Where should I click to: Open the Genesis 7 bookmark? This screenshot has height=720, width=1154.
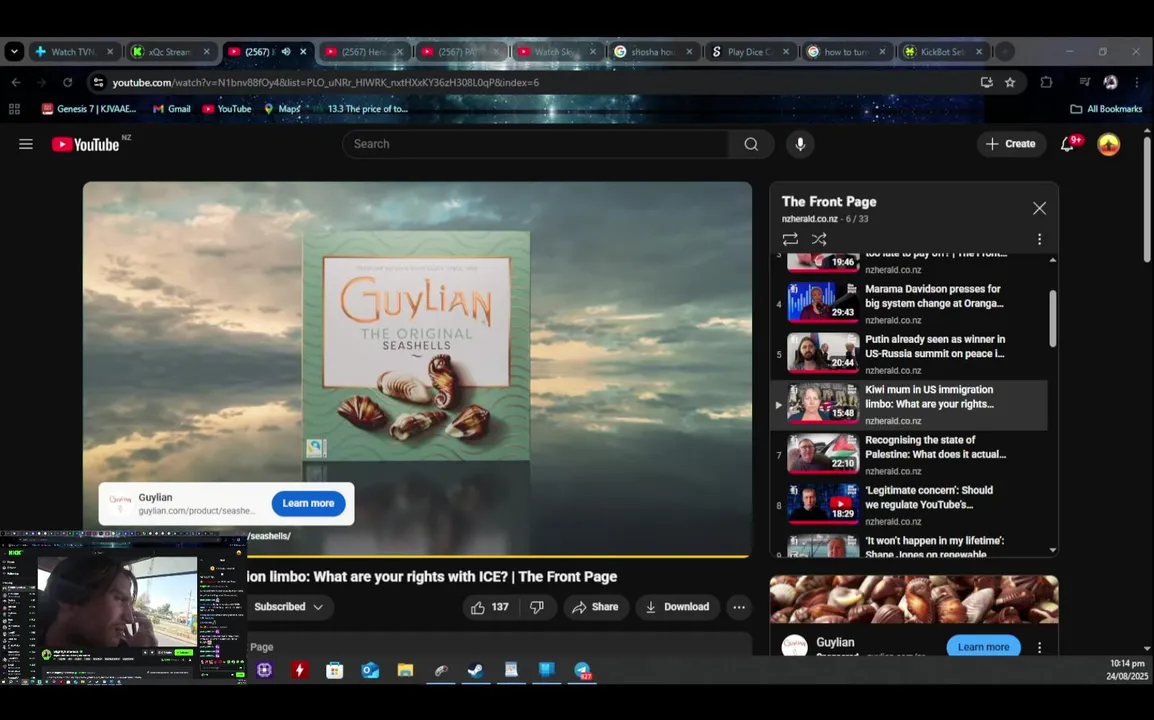[89, 109]
